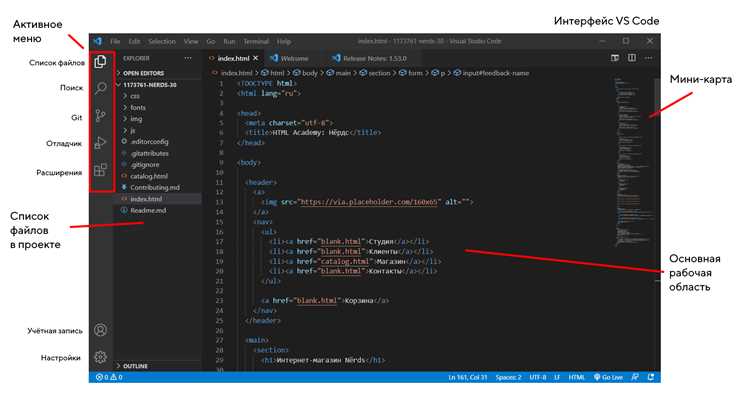Screen dimensions: 750x397
Task: Click the editor vertical scrollbar
Action: pyautogui.click(x=657, y=224)
